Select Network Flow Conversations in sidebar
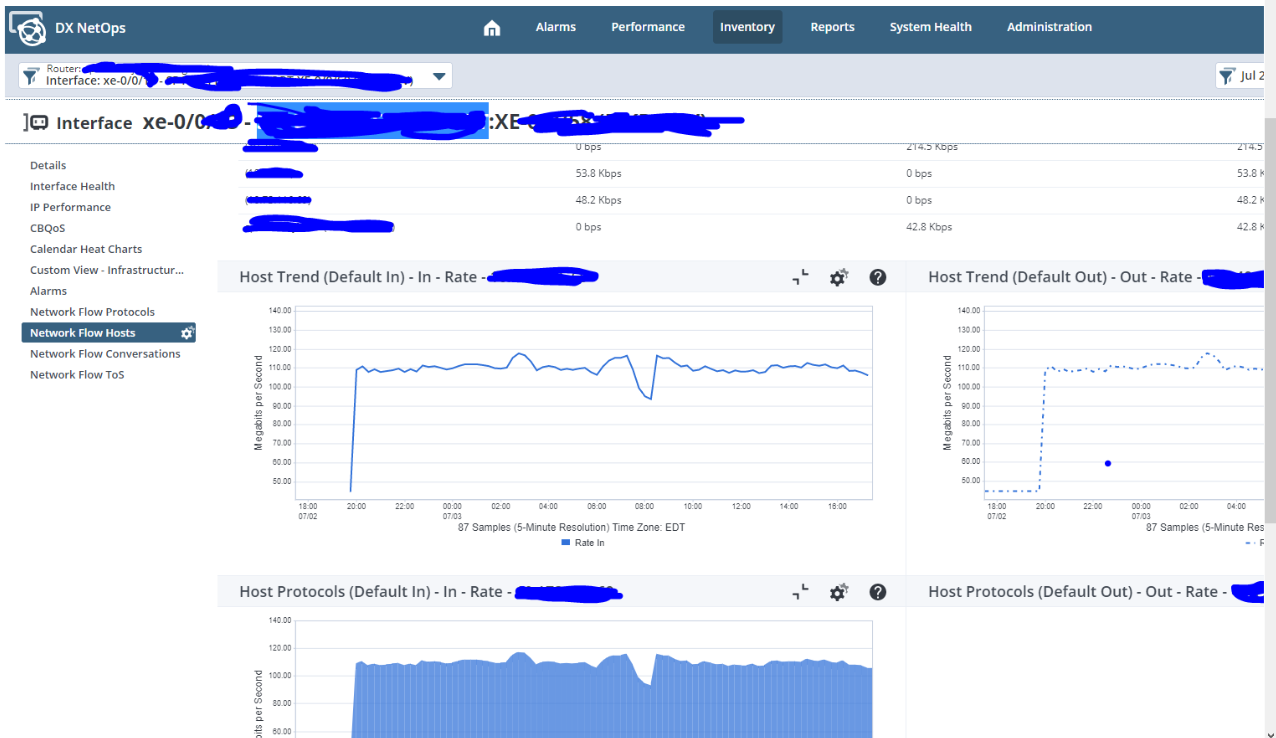The height and width of the screenshot is (738, 1276). pyautogui.click(x=105, y=353)
